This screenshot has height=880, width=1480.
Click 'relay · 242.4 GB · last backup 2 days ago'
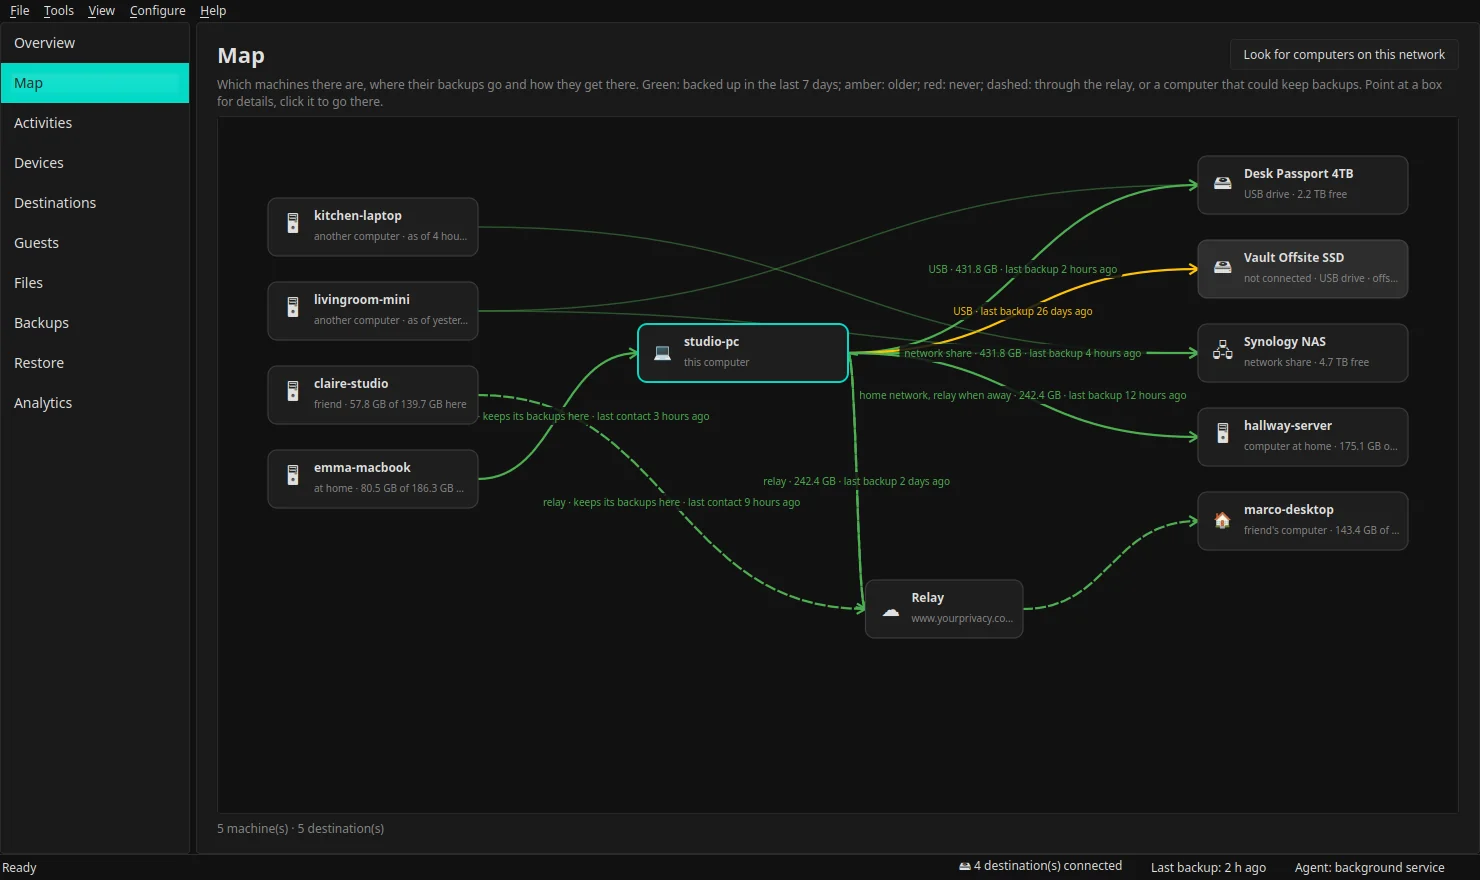856,481
